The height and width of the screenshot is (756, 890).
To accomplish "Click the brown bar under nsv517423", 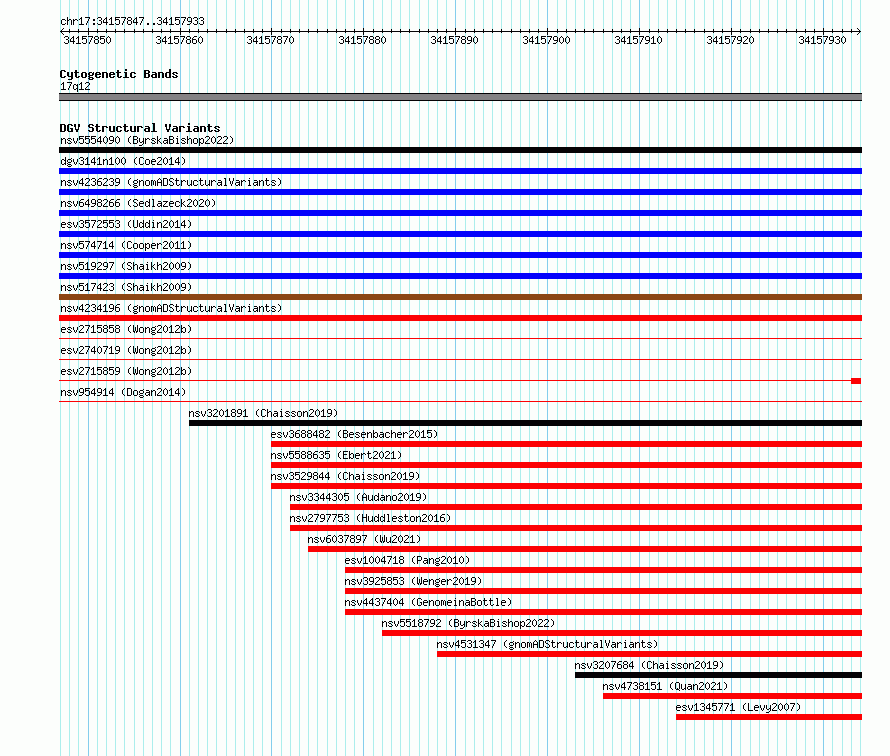I will click(460, 297).
